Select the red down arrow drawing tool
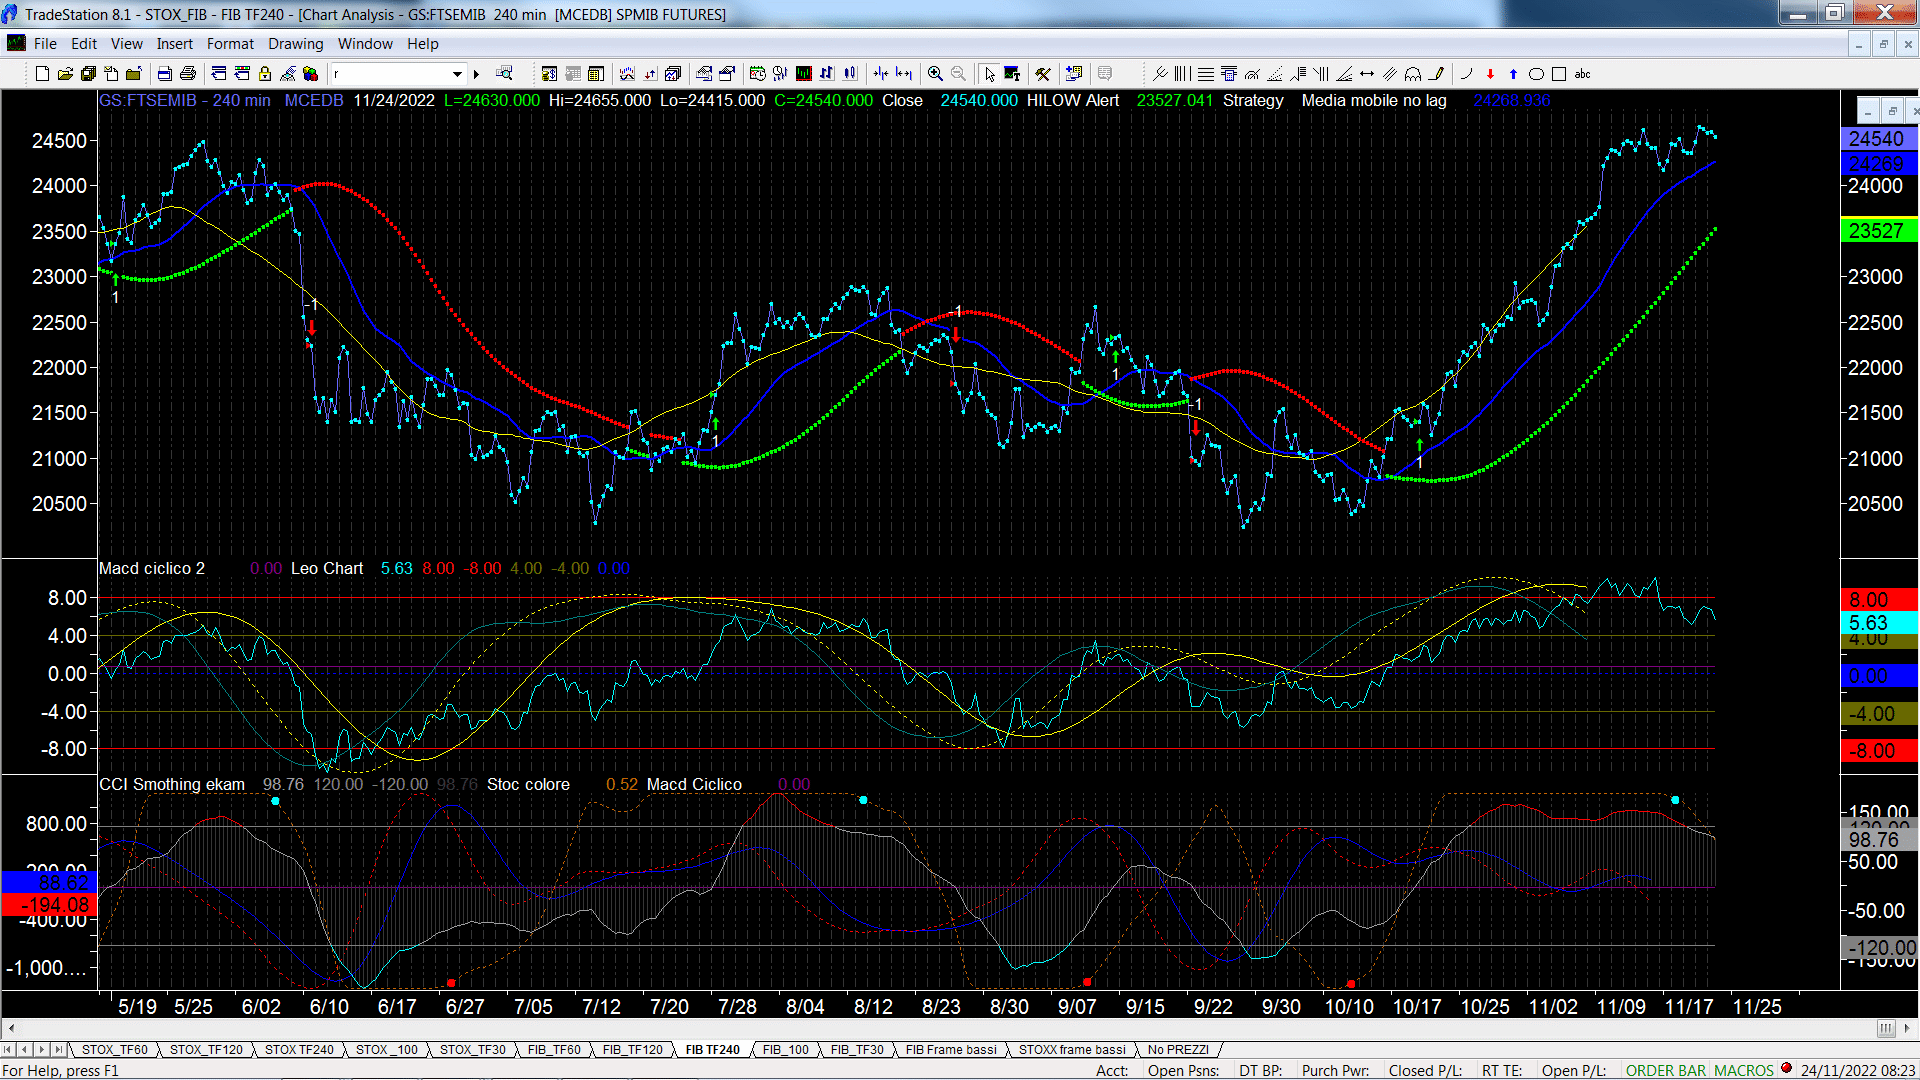This screenshot has height=1080, width=1920. click(1490, 74)
